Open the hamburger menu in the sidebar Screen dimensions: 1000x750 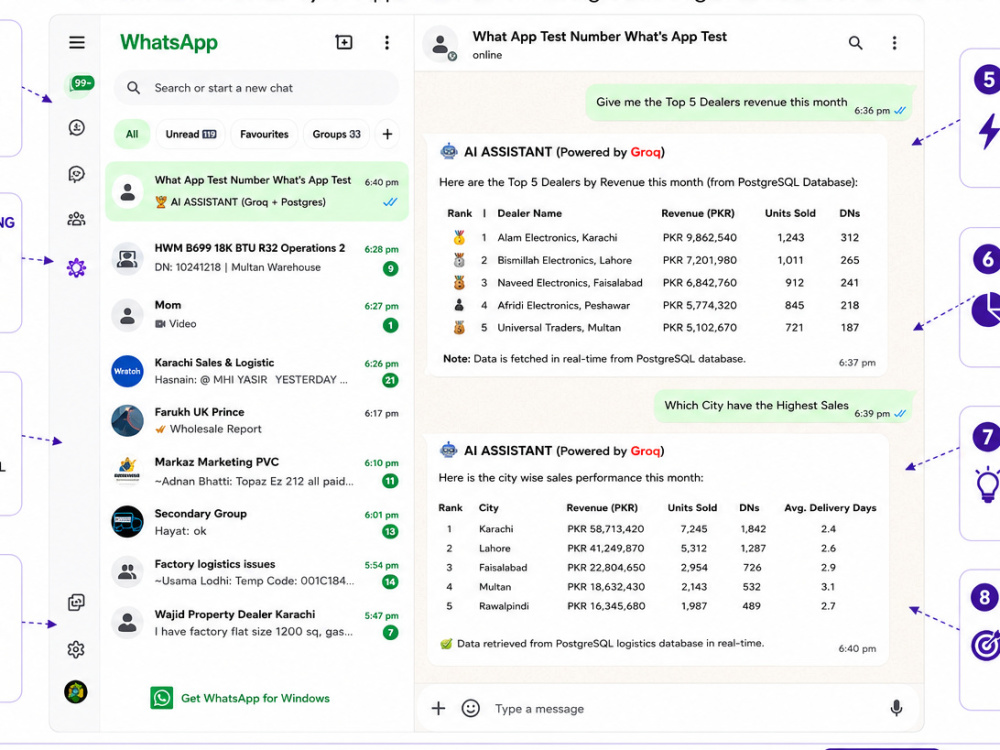click(x=77, y=43)
